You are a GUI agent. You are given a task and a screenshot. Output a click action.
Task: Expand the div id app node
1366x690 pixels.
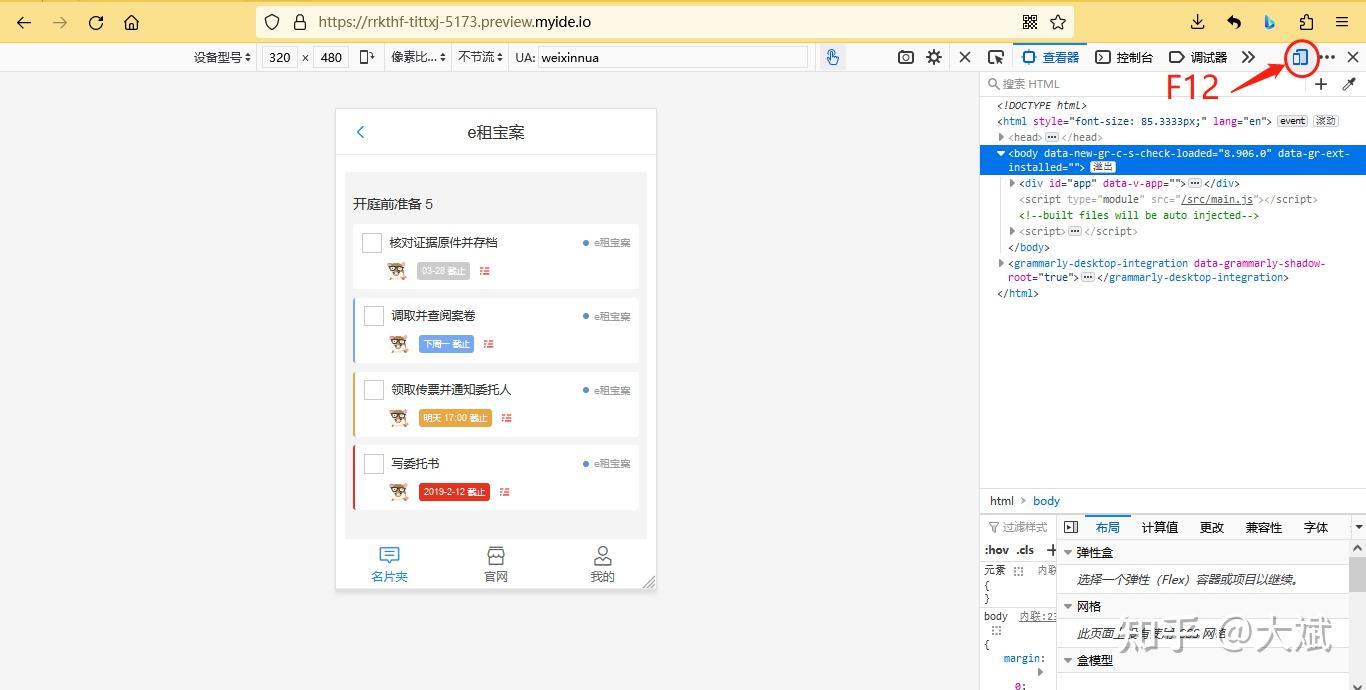[1012, 183]
